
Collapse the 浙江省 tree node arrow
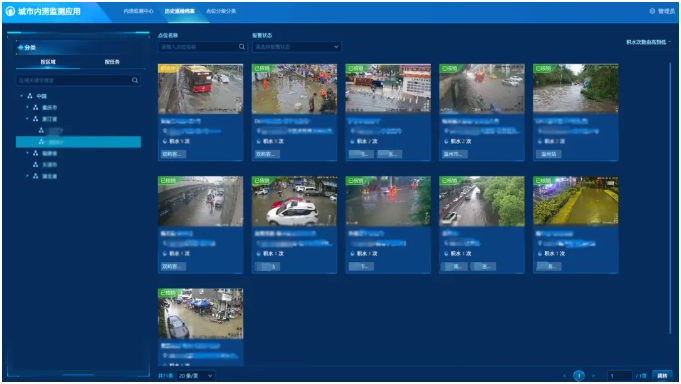(x=27, y=119)
